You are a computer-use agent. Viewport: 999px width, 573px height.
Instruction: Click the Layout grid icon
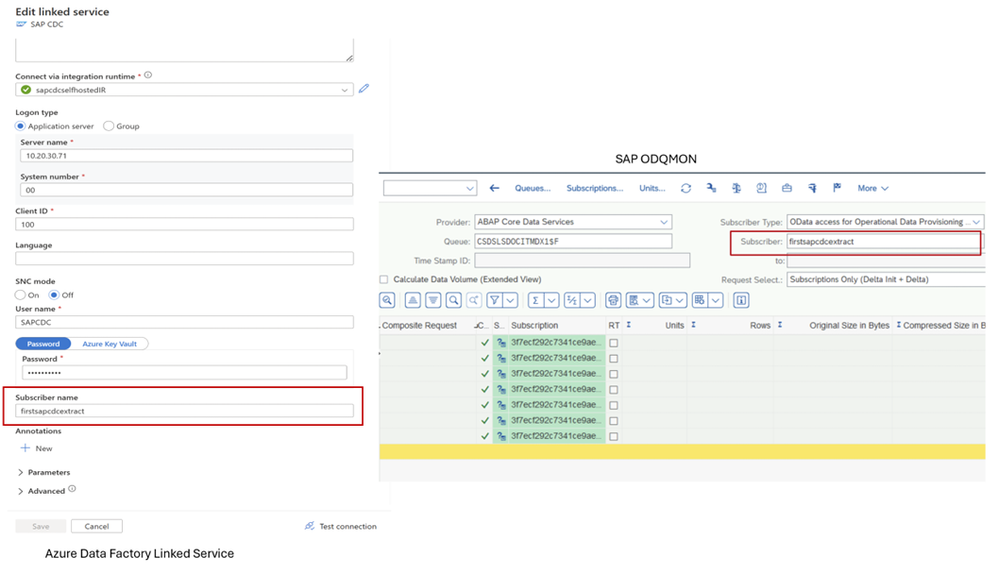(x=700, y=300)
